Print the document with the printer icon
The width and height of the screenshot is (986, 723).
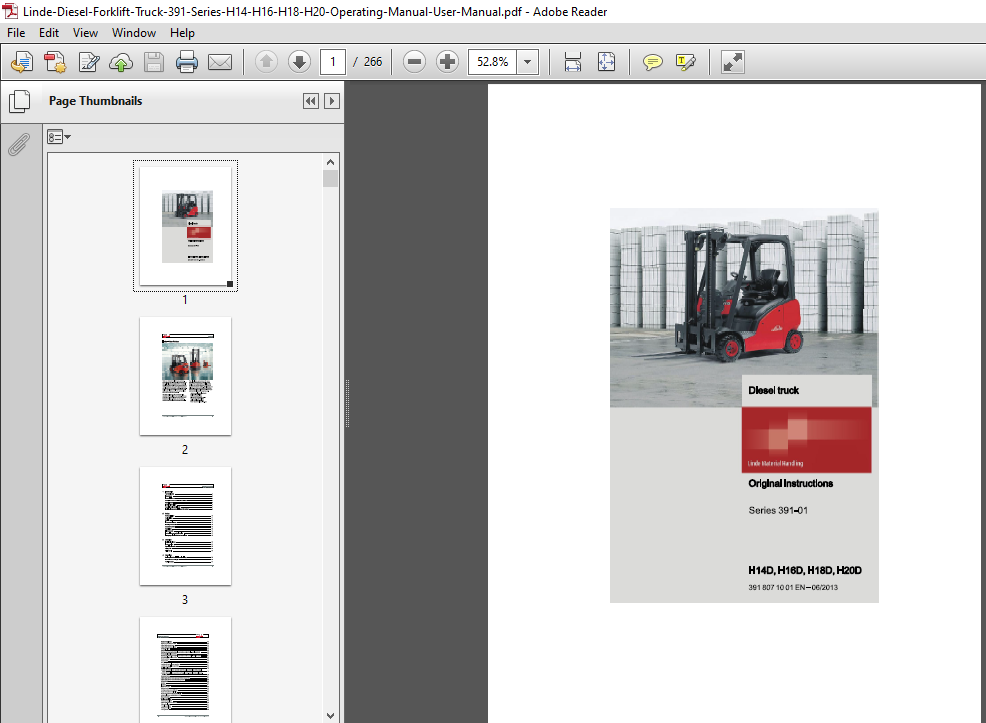[x=187, y=62]
